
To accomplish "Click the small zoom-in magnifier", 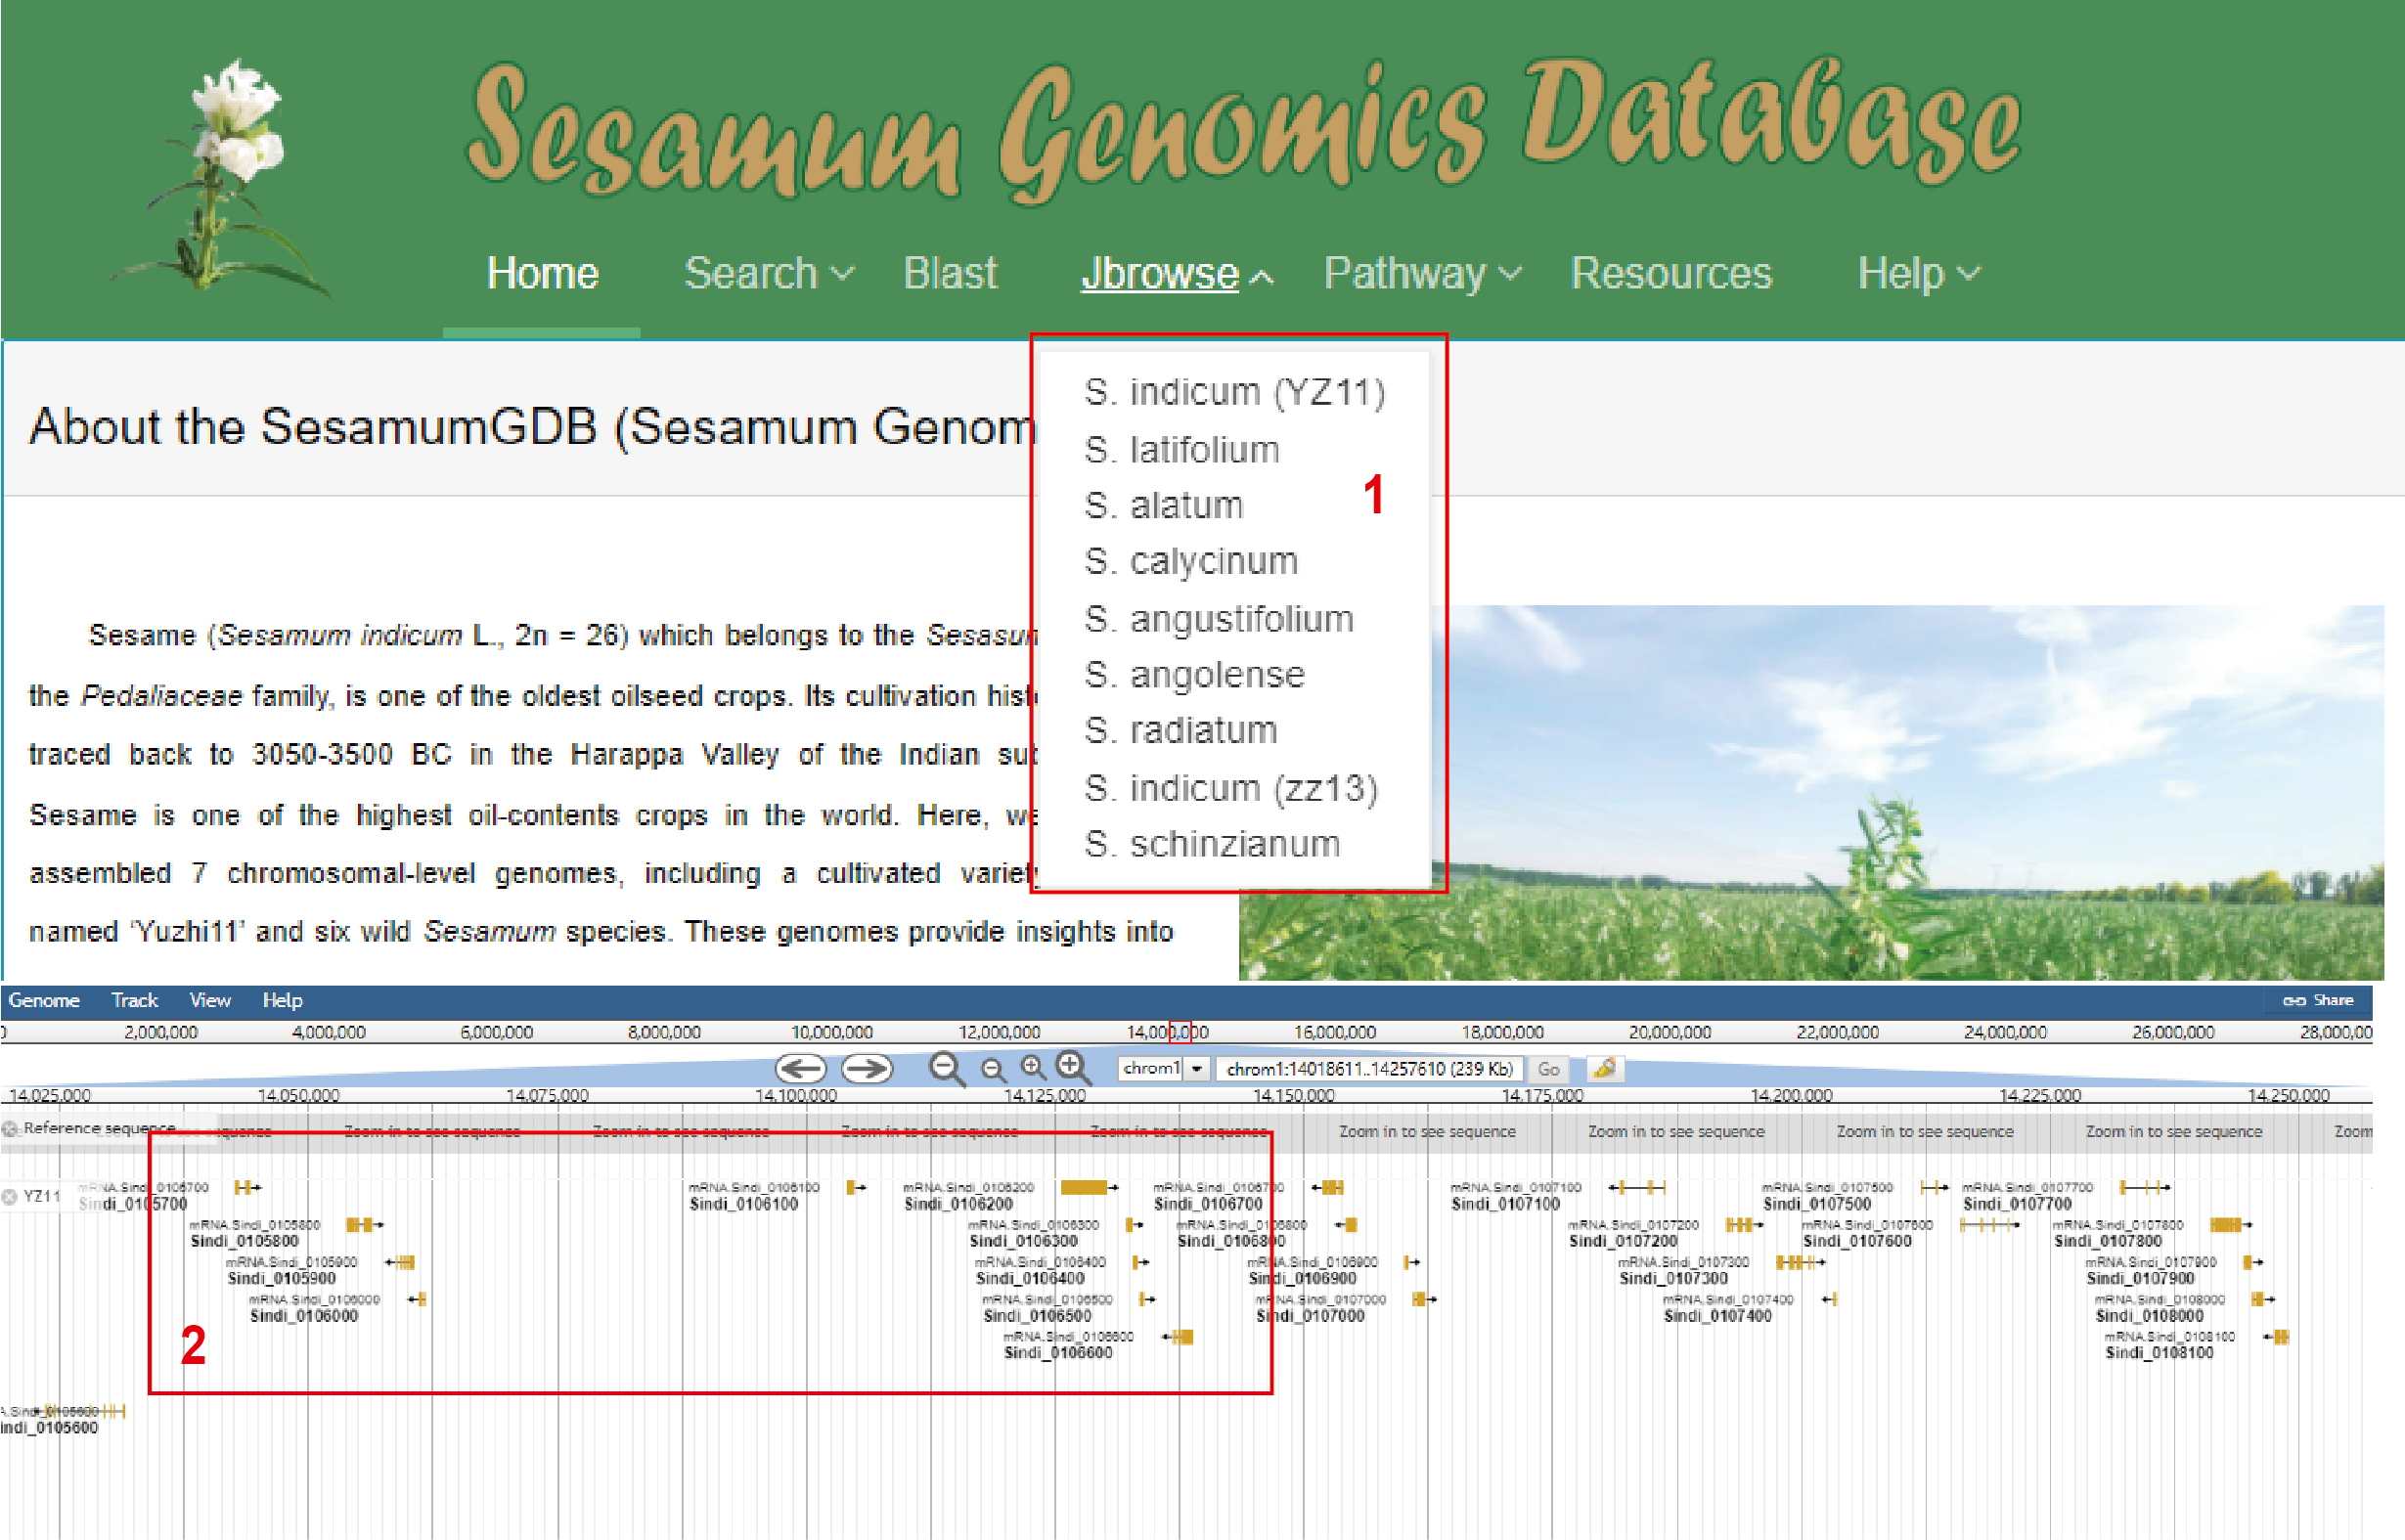I will click(x=1032, y=1068).
